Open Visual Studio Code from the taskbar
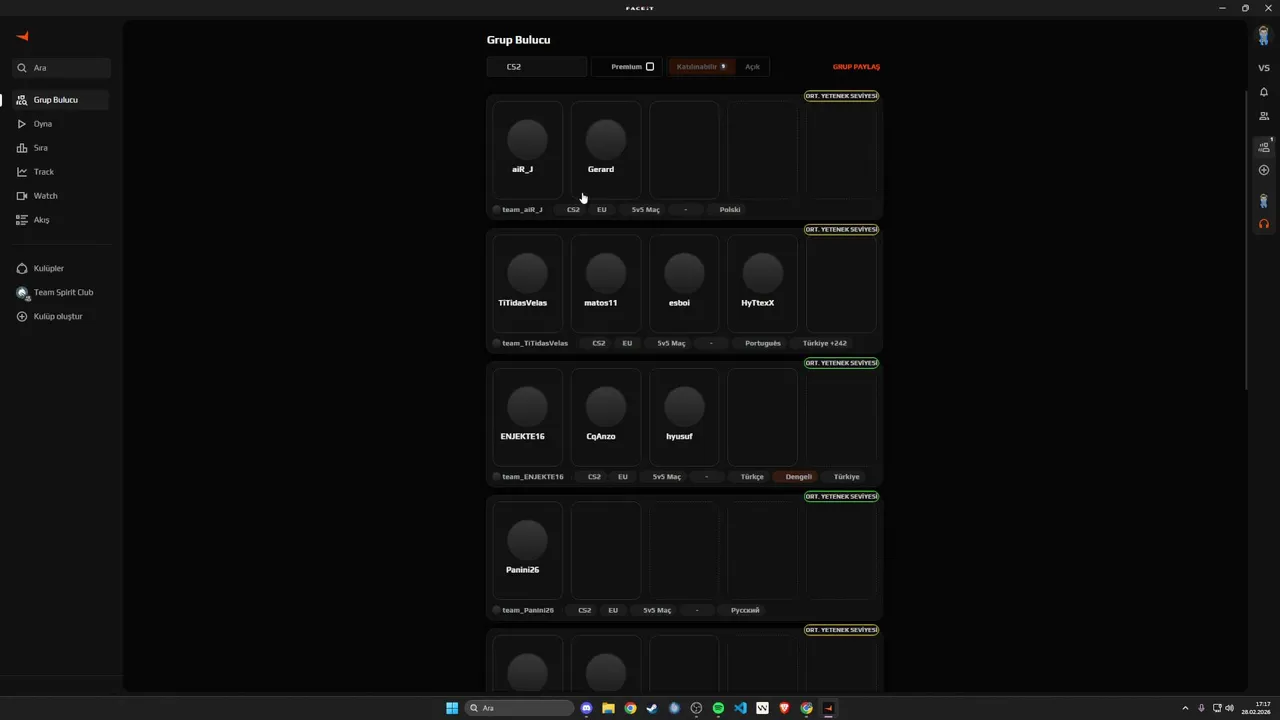Screen dimensions: 1280x720 pyautogui.click(x=740, y=708)
